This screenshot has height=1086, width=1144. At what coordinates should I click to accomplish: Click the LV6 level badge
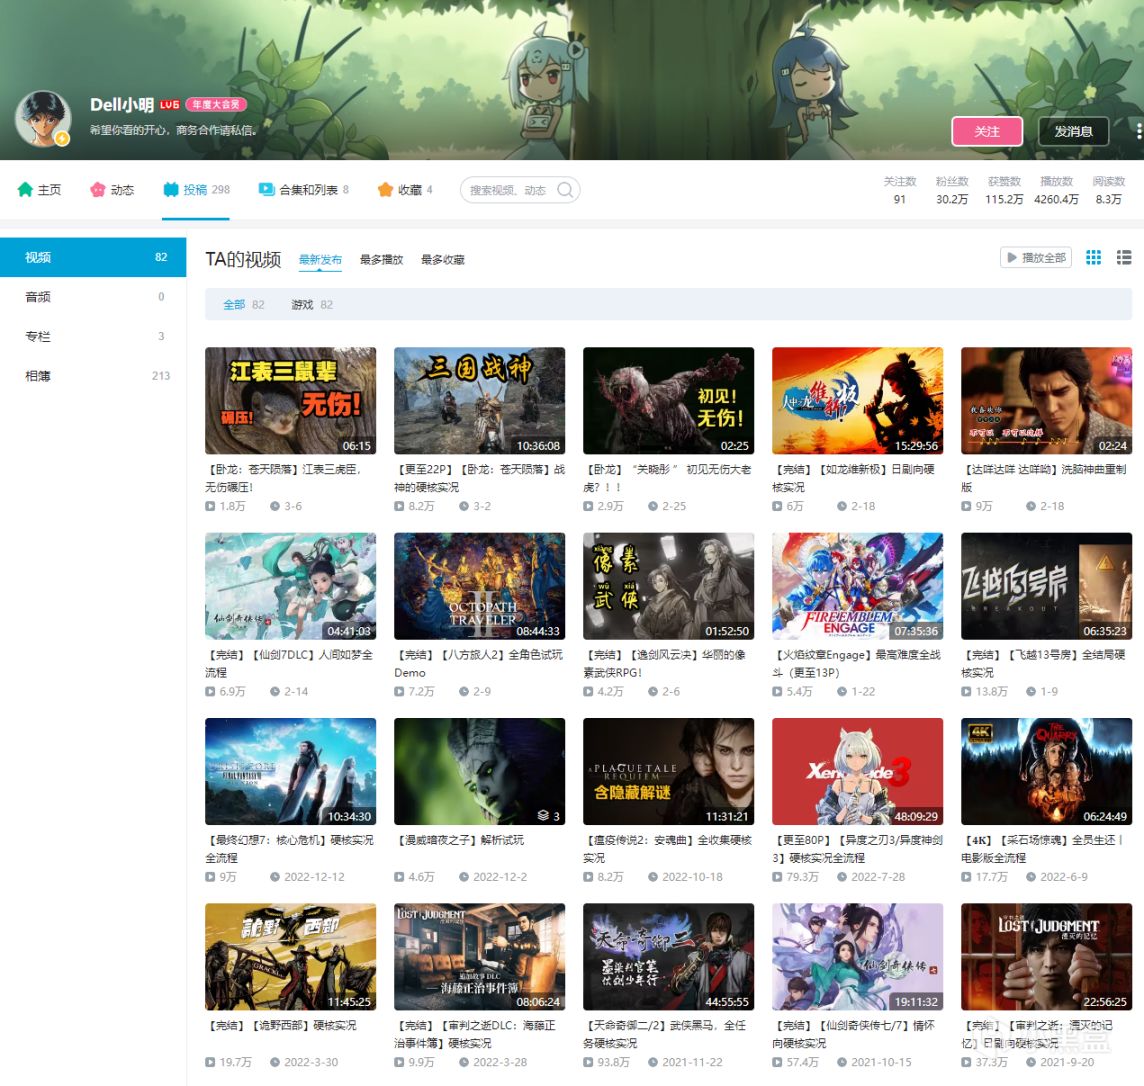[169, 105]
